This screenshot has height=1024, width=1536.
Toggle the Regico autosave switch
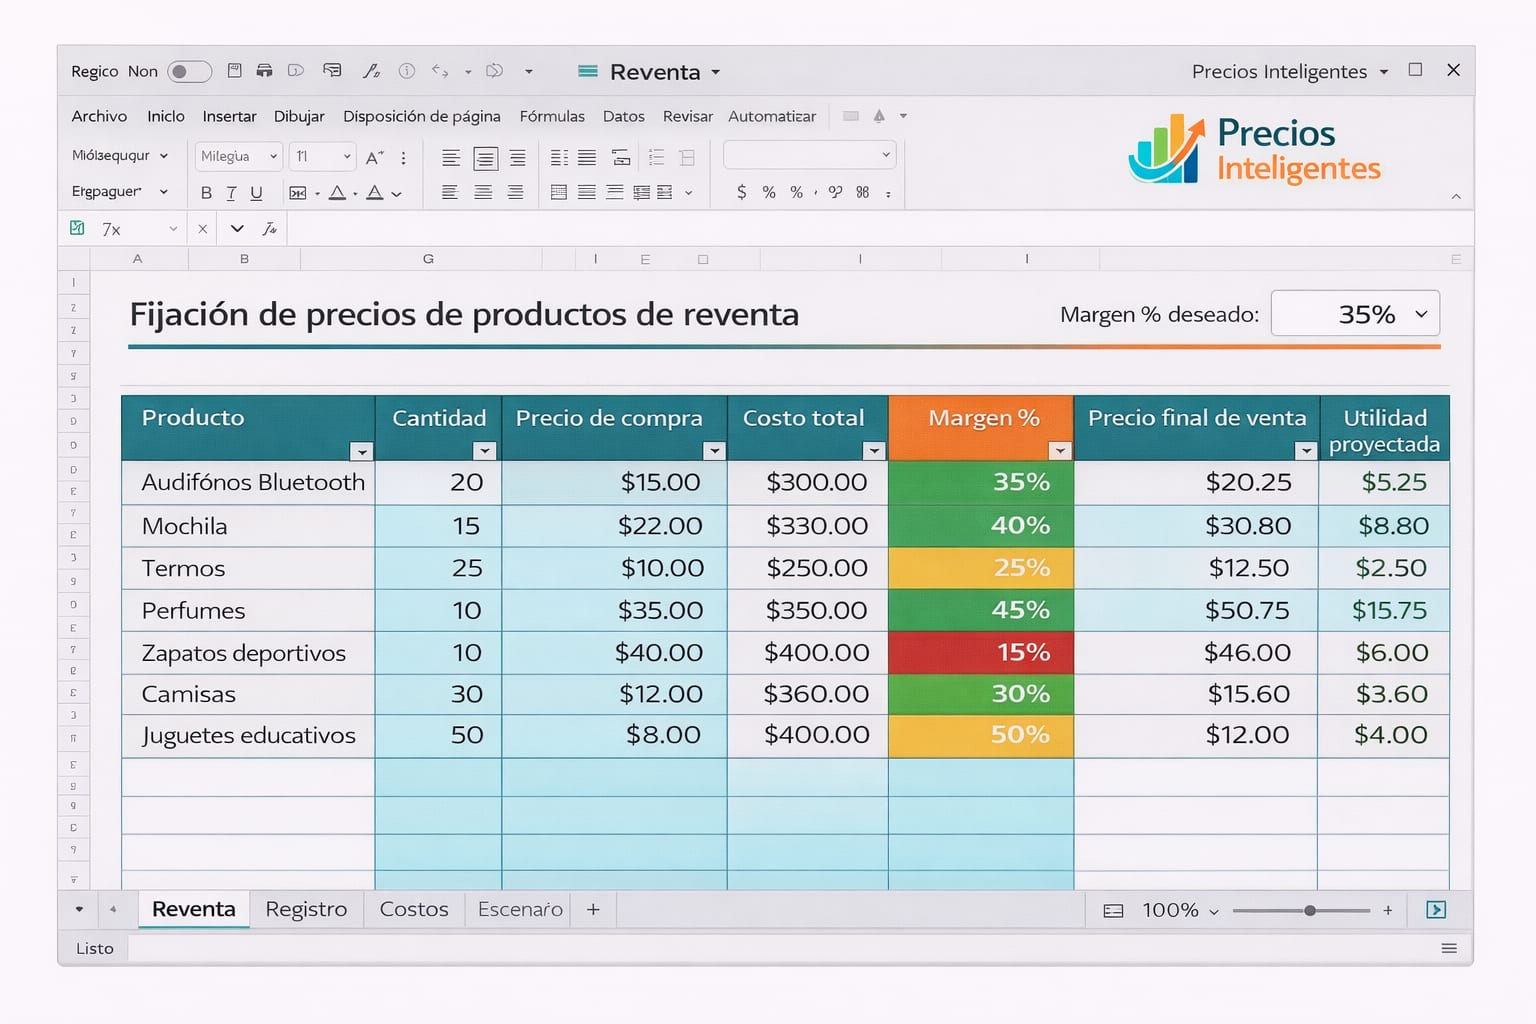(189, 71)
